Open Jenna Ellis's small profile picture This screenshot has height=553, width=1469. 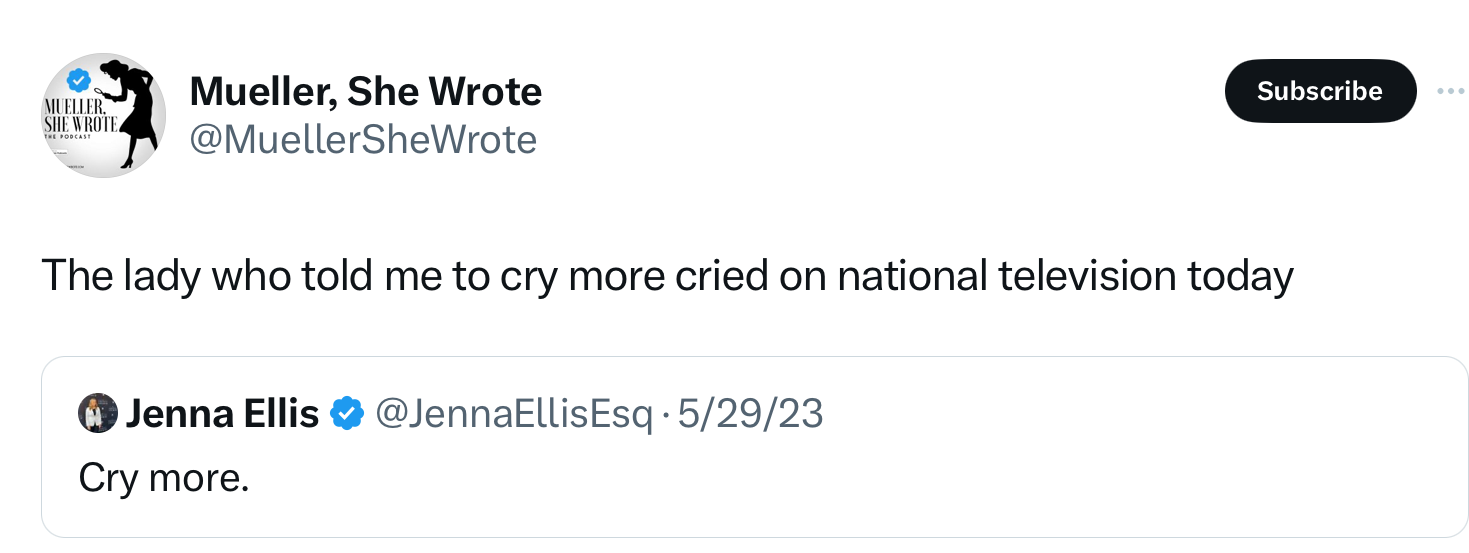(97, 413)
